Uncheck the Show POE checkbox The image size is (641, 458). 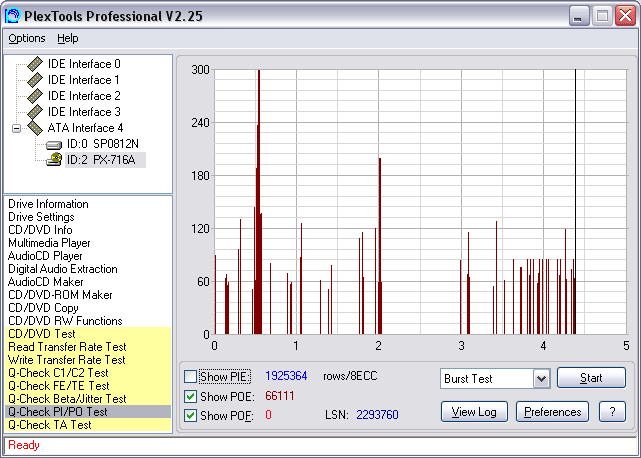[x=190, y=396]
